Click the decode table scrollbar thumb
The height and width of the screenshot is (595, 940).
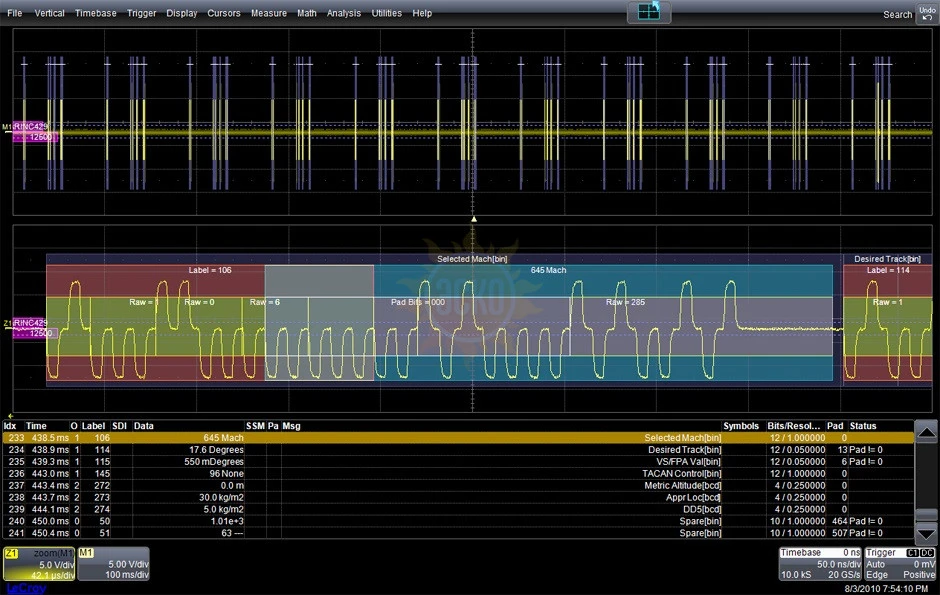(x=926, y=515)
